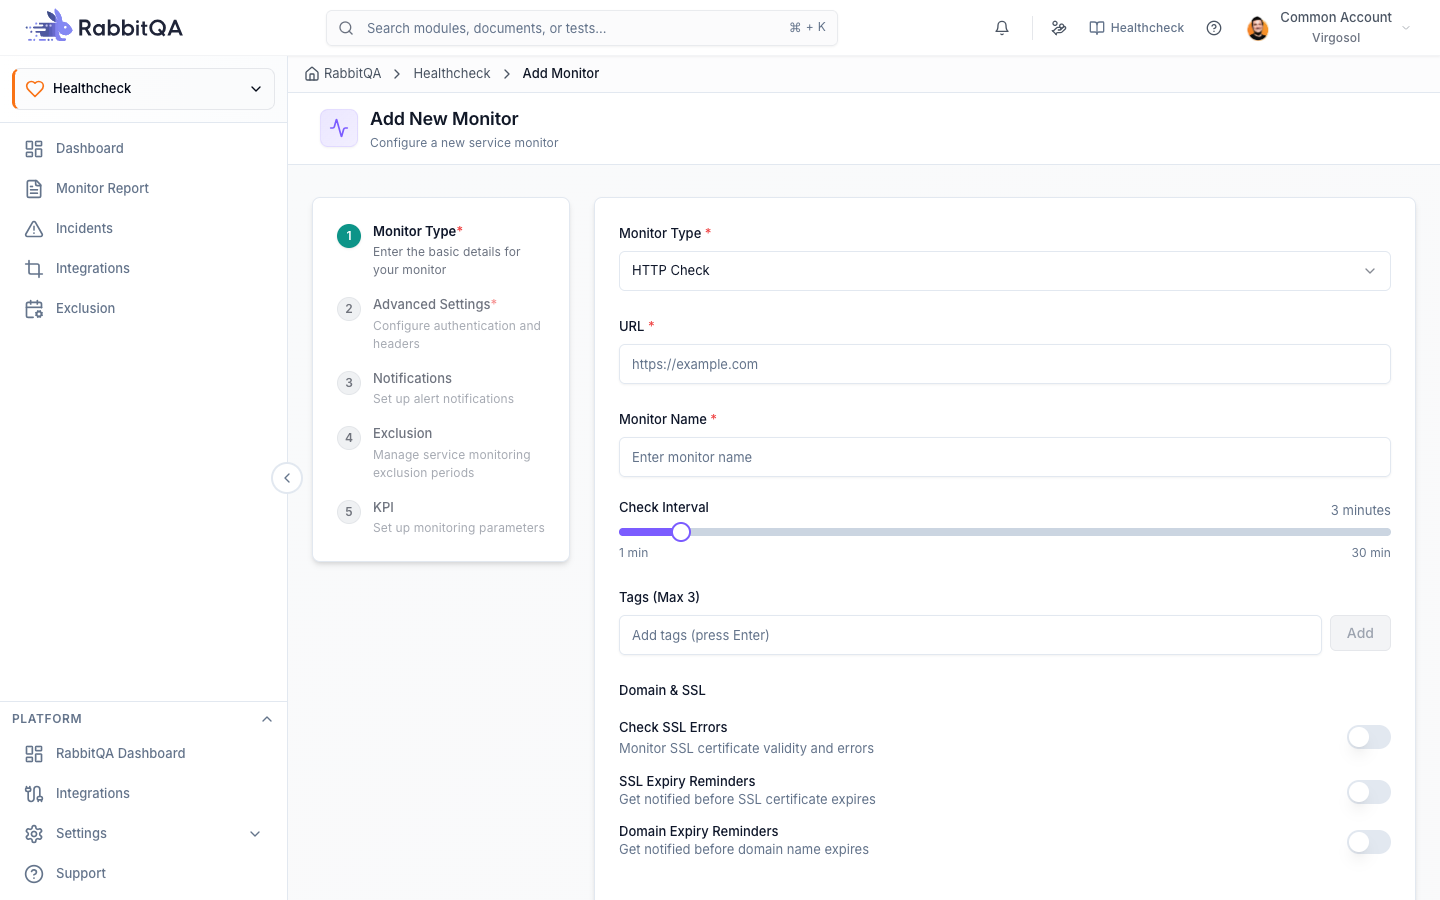Click the help question mark icon

[x=1214, y=28]
